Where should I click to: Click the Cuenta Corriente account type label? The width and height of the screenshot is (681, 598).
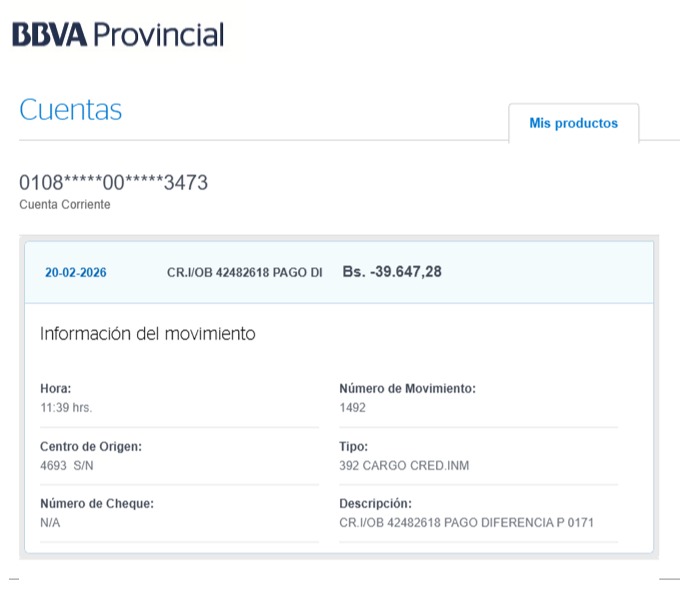(x=64, y=204)
